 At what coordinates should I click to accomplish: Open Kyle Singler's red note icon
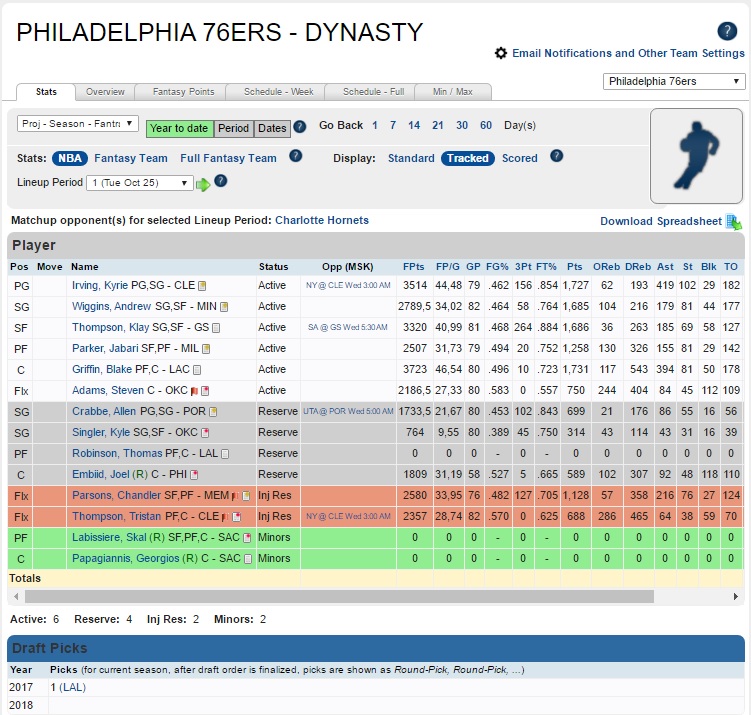tap(205, 433)
